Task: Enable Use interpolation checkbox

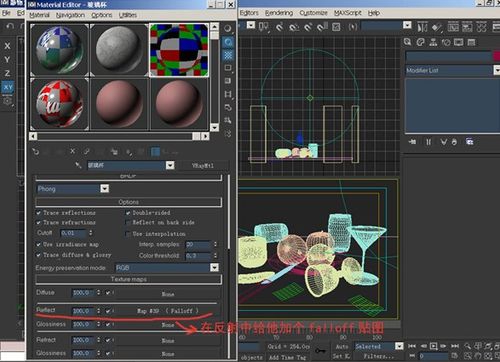Action: [128, 234]
